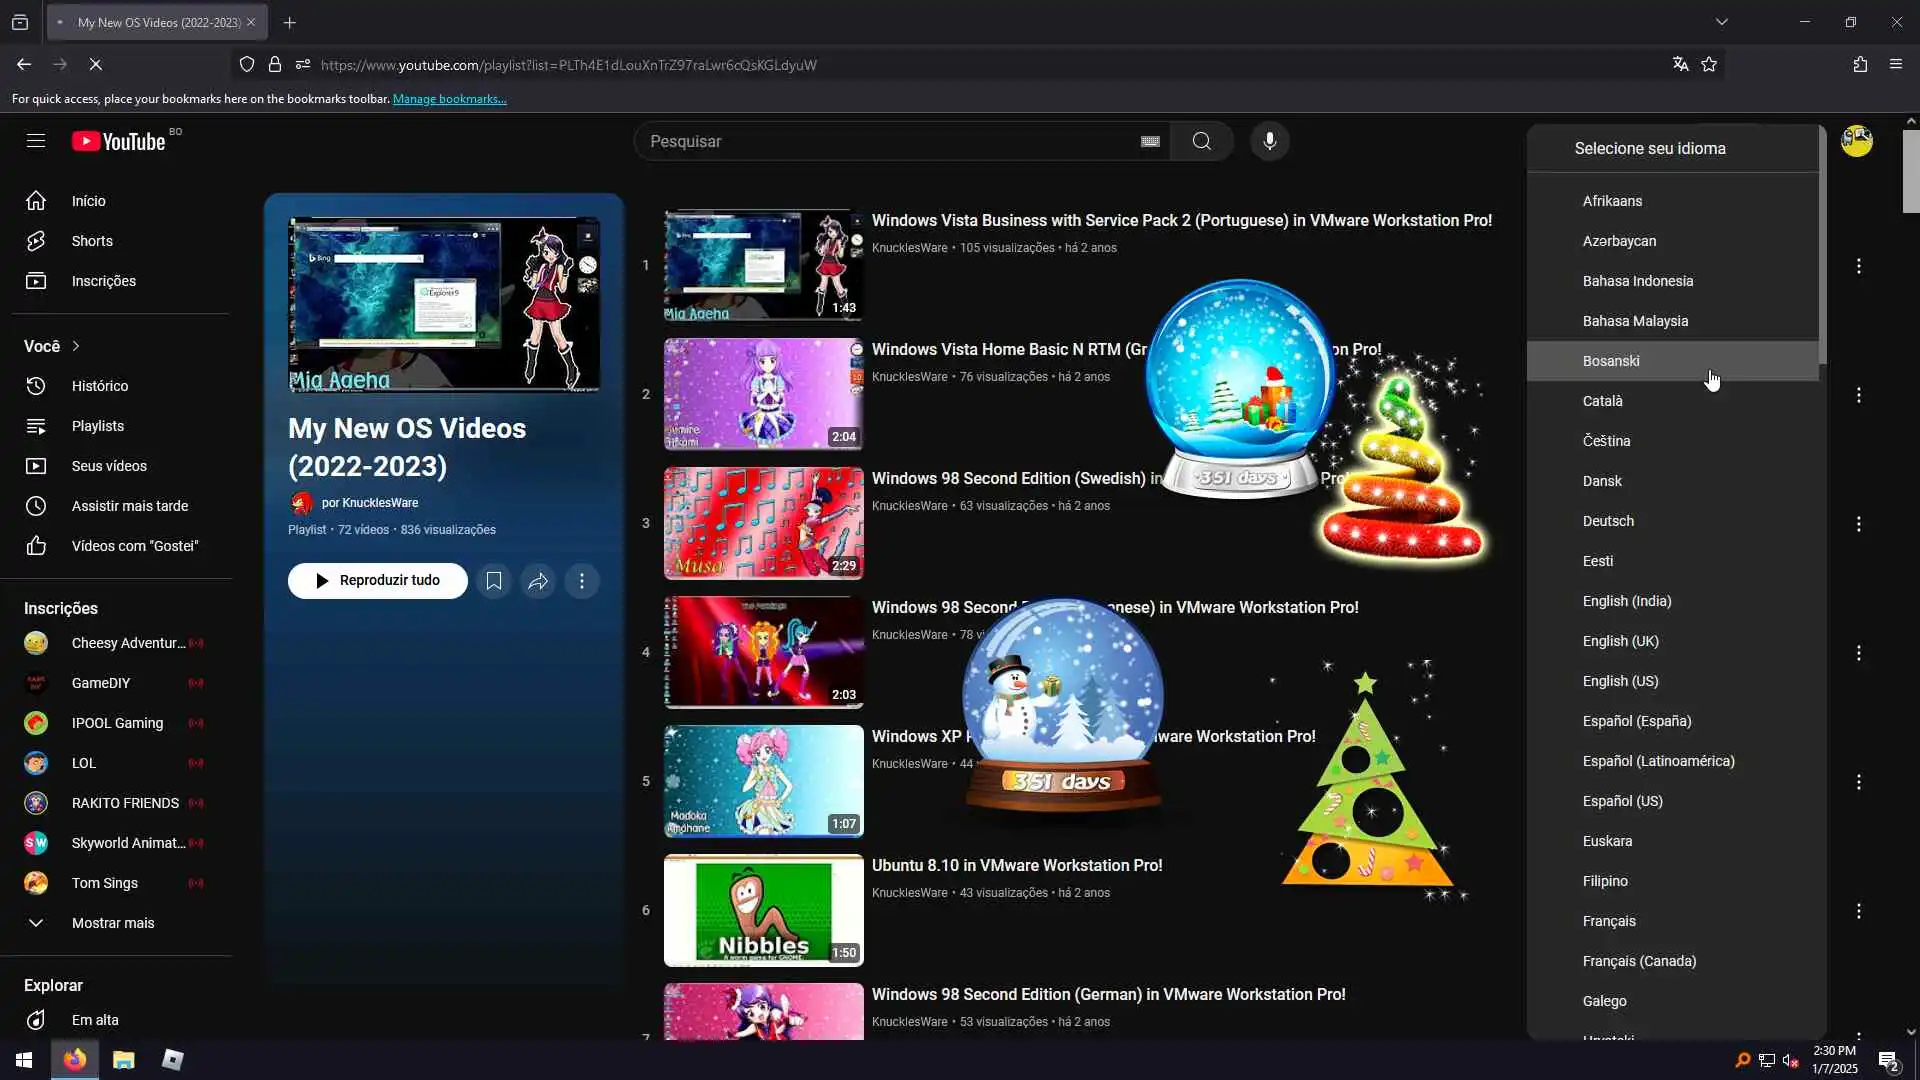Open the Ubuntu 8.10 Nibbles video thumbnail
Image resolution: width=1920 pixels, height=1080 pixels.
pos(763,910)
